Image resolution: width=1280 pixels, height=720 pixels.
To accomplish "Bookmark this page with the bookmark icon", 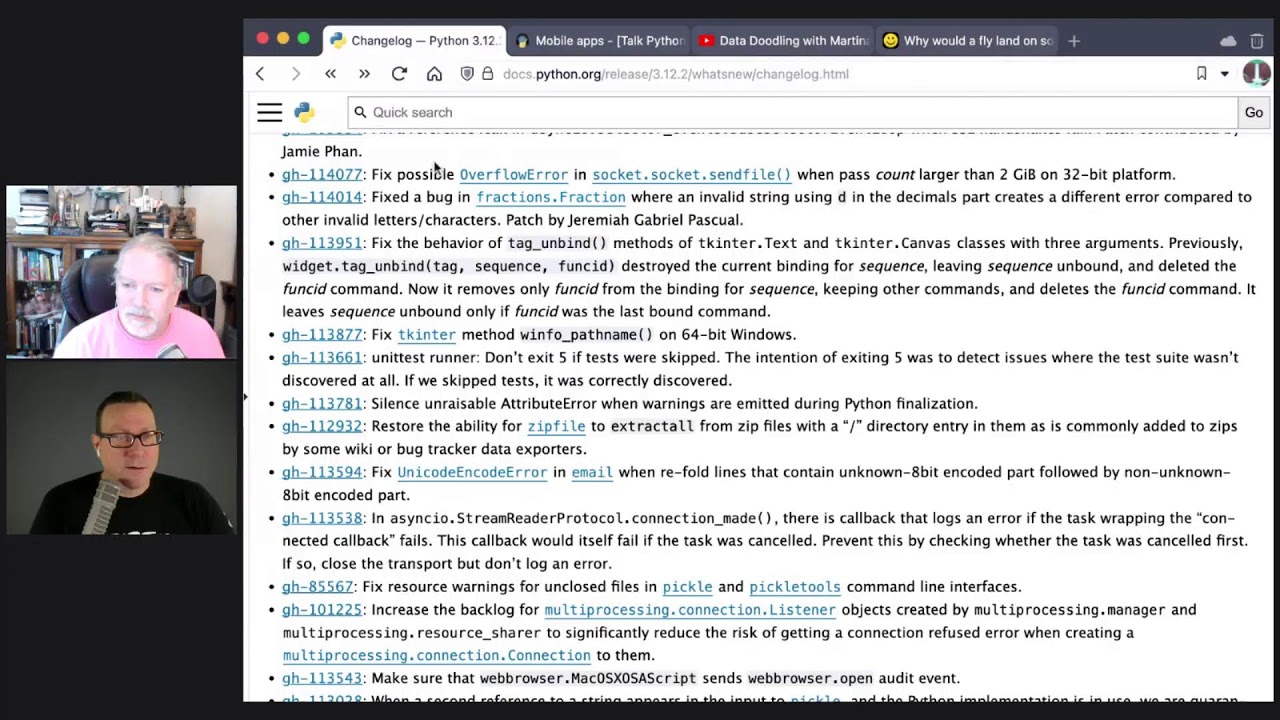I will pyautogui.click(x=1202, y=74).
